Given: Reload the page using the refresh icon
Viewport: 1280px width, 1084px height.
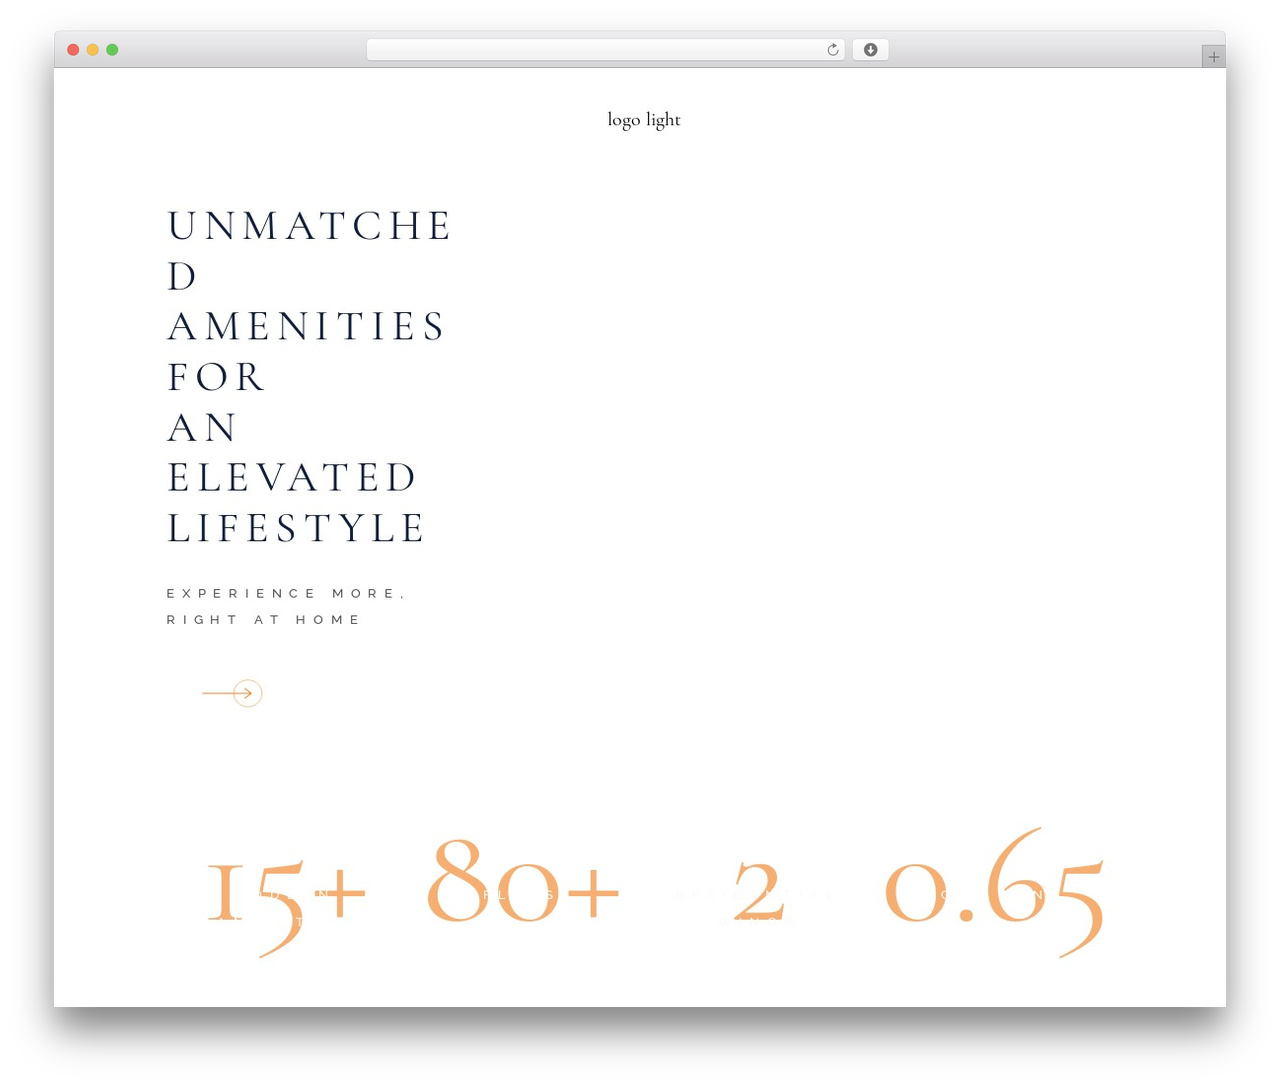Looking at the screenshot, I should click(832, 50).
